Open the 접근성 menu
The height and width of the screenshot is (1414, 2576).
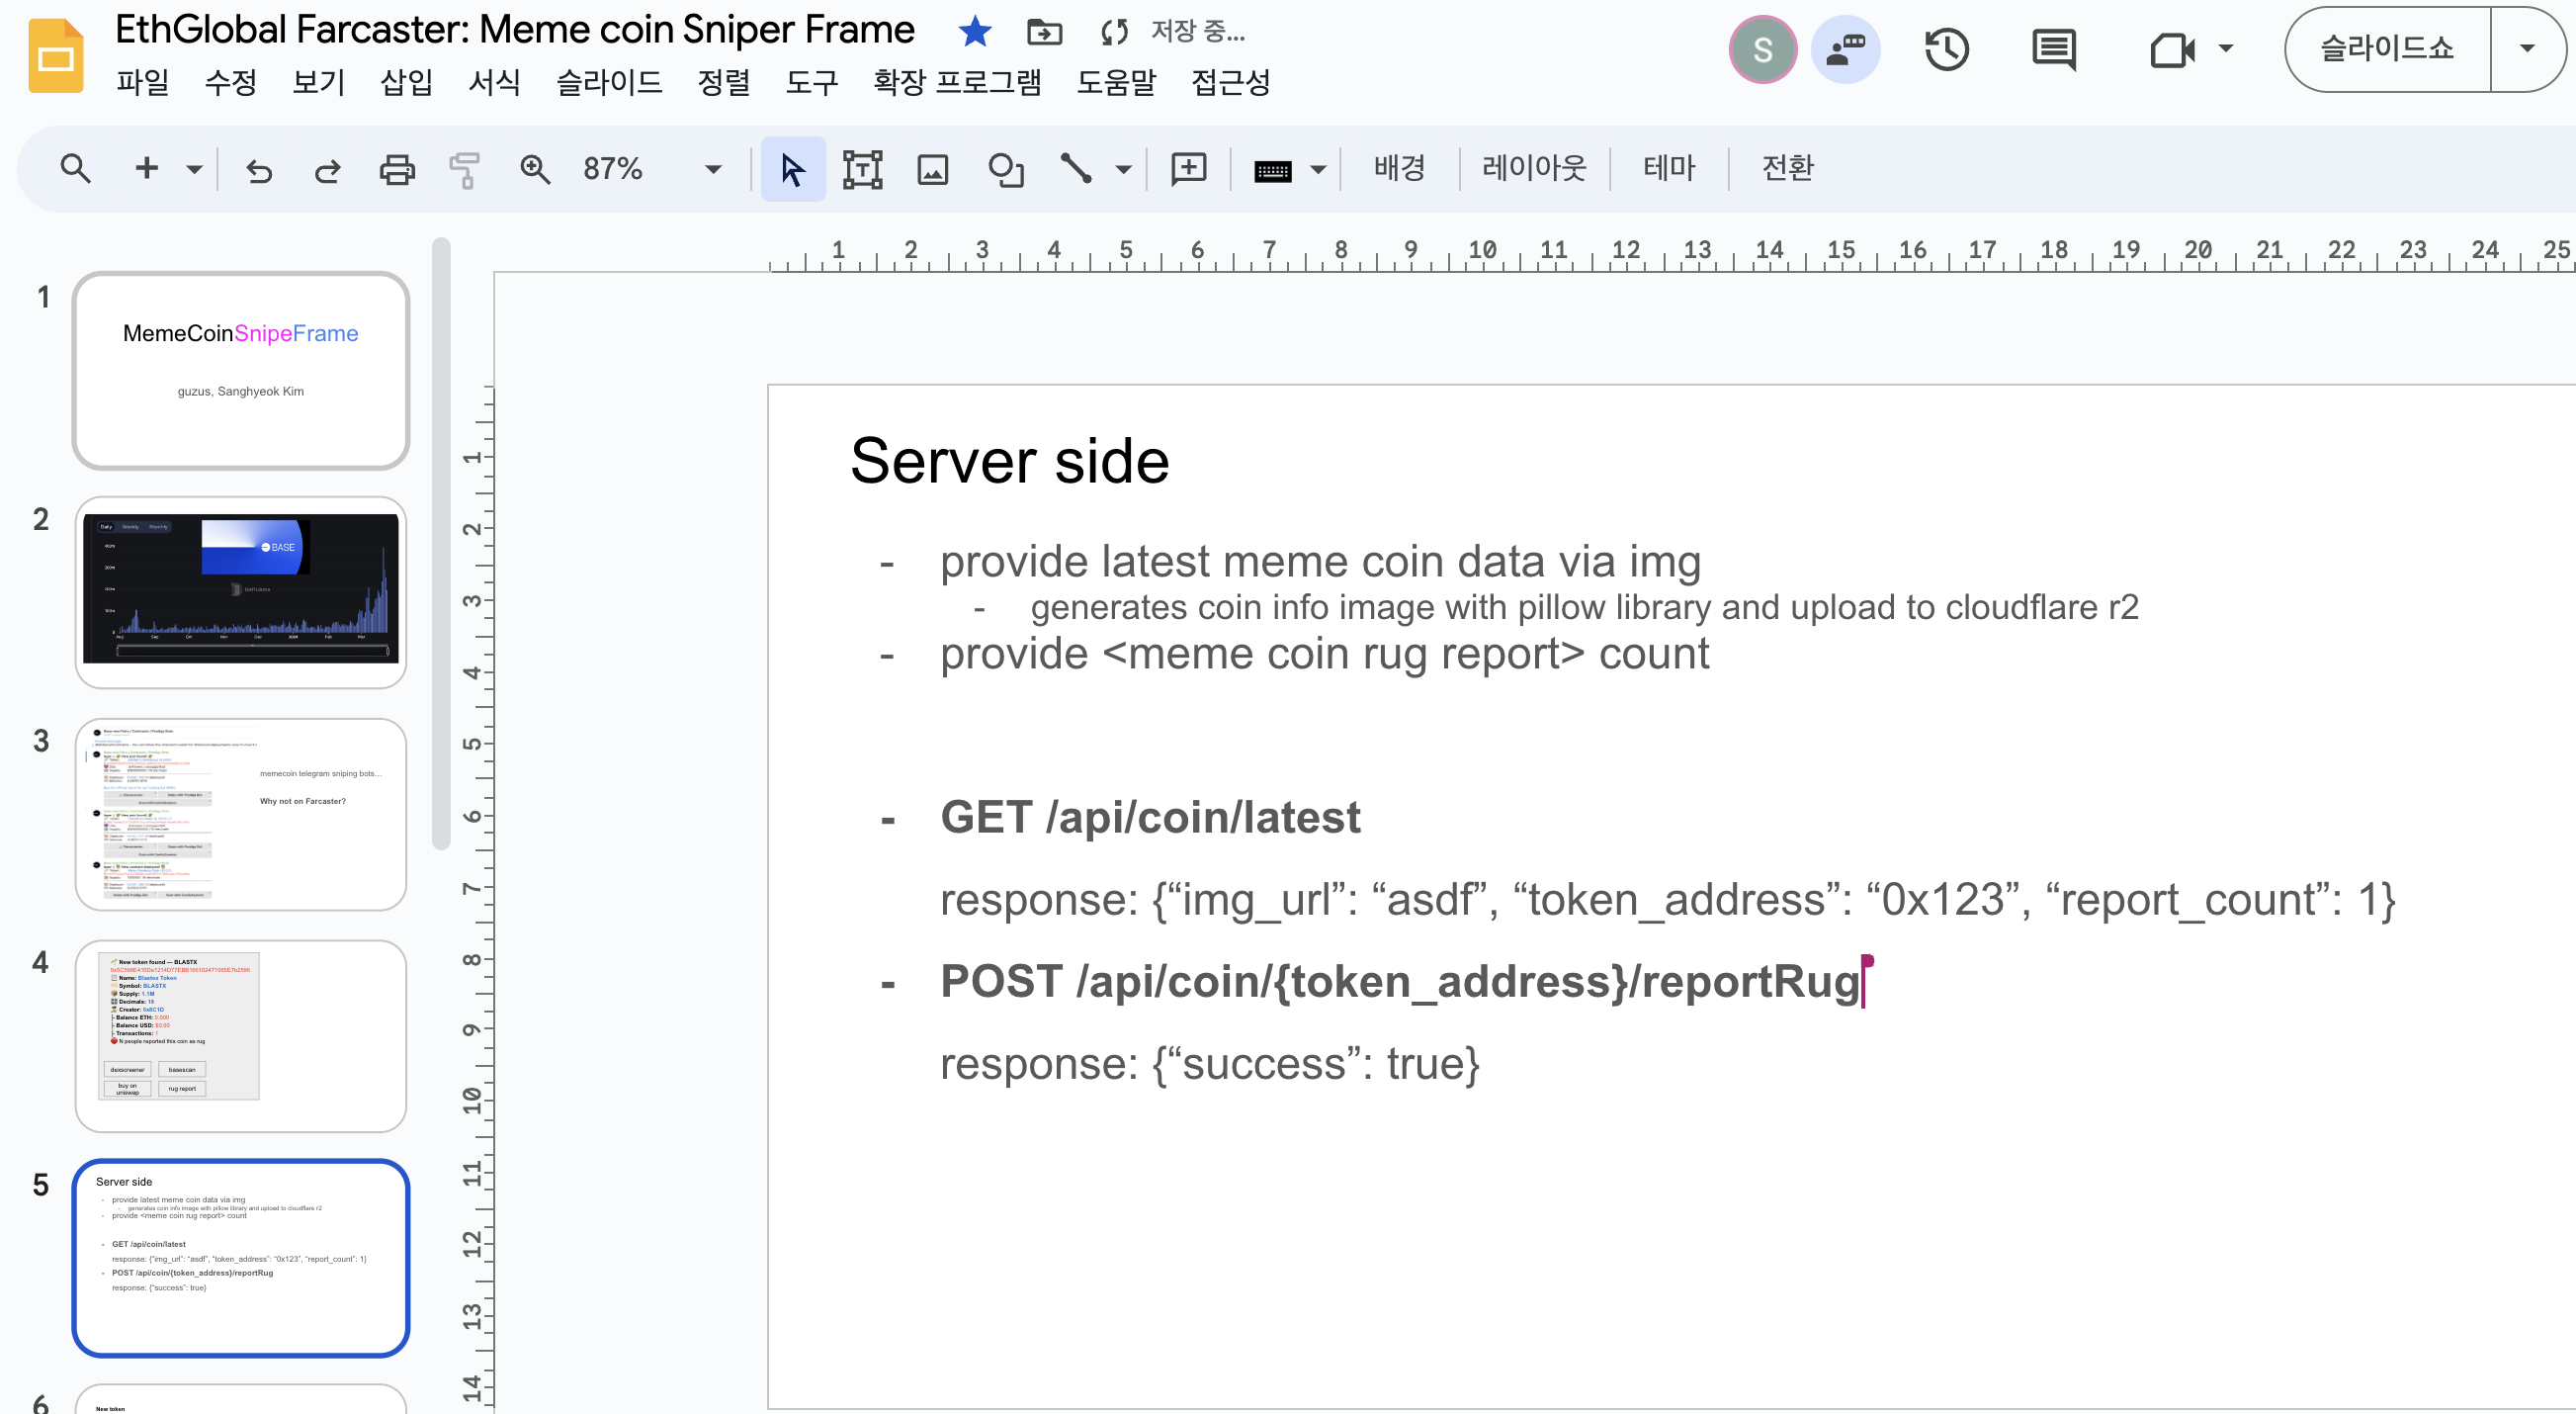[1231, 82]
